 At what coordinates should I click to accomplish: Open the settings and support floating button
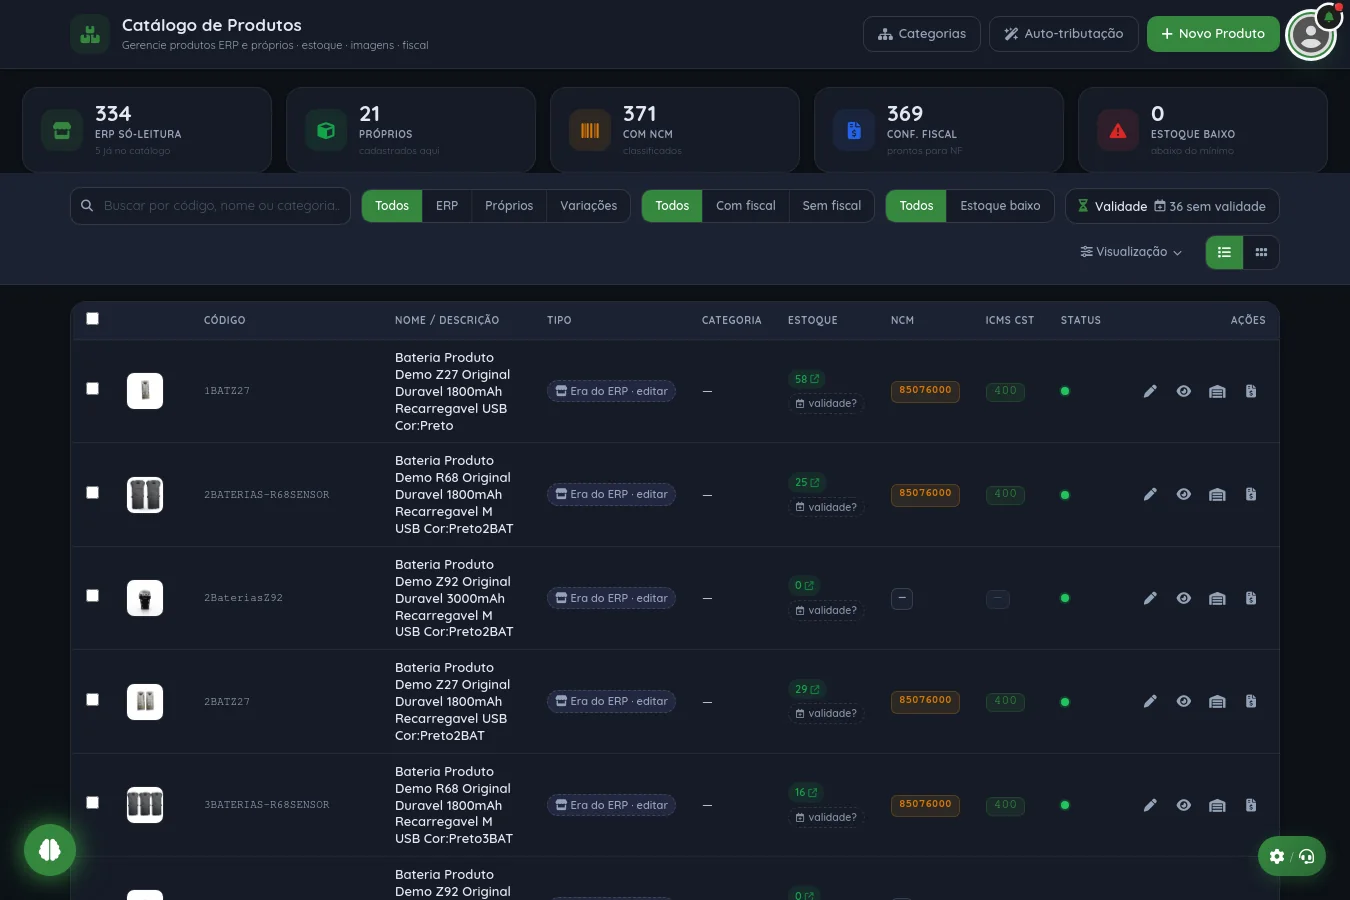coord(1291,856)
